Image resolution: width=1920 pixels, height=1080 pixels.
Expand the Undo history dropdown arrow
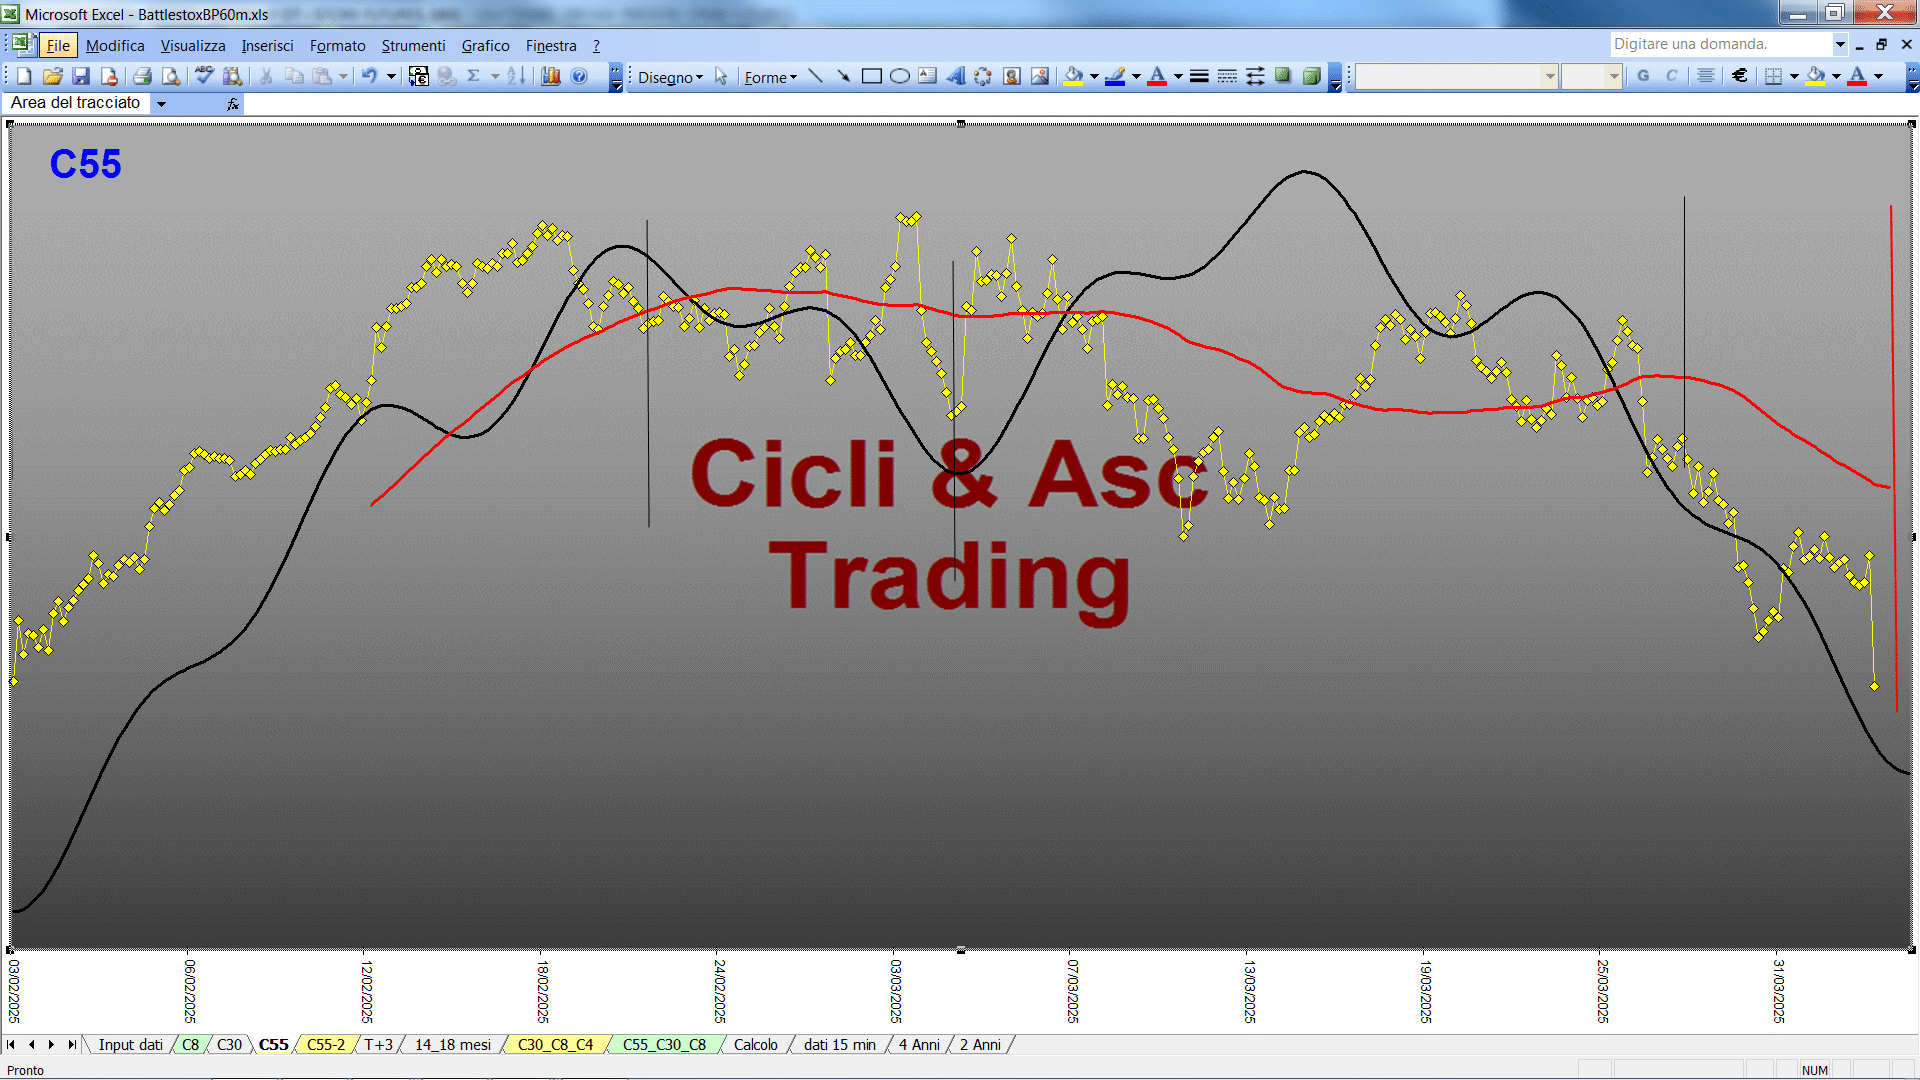pyautogui.click(x=391, y=76)
